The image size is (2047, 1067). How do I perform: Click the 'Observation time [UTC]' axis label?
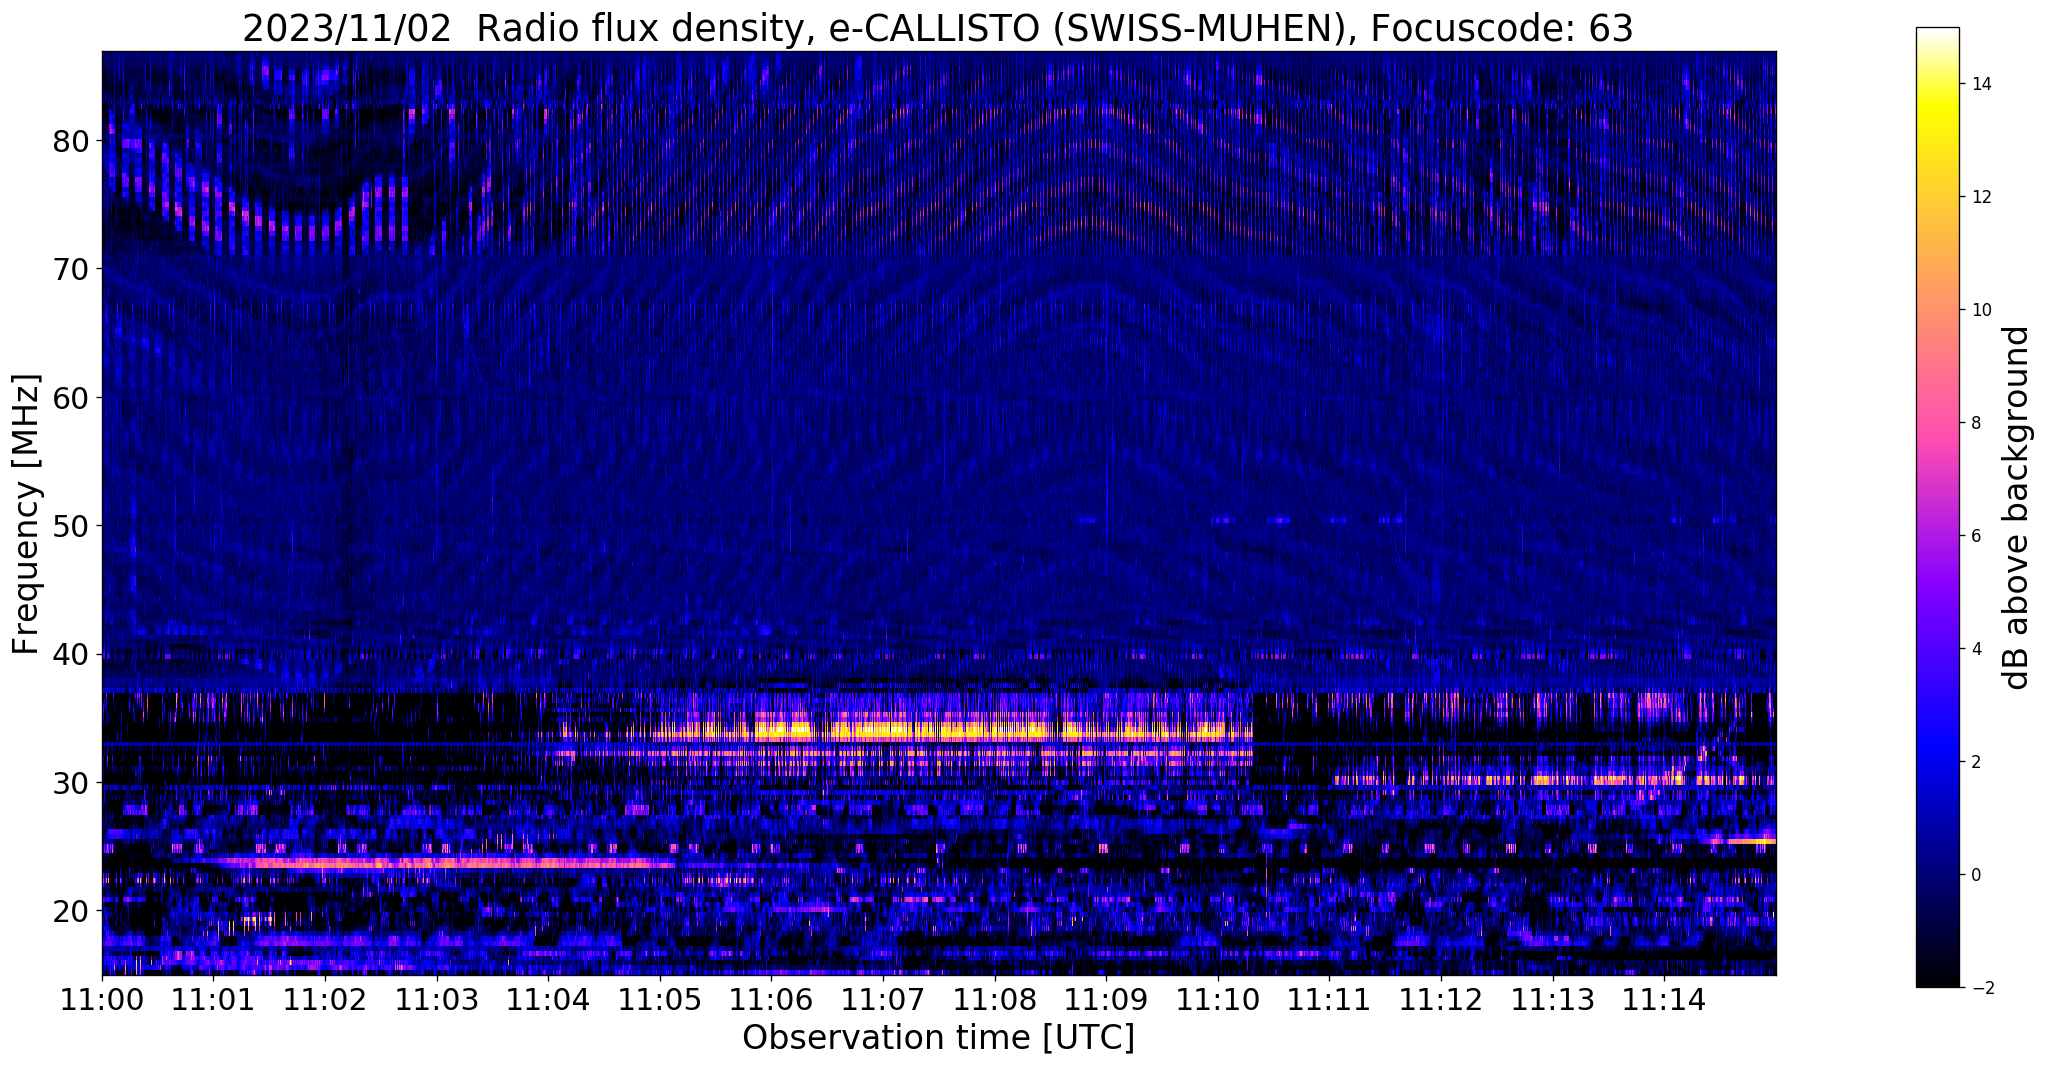click(938, 1037)
